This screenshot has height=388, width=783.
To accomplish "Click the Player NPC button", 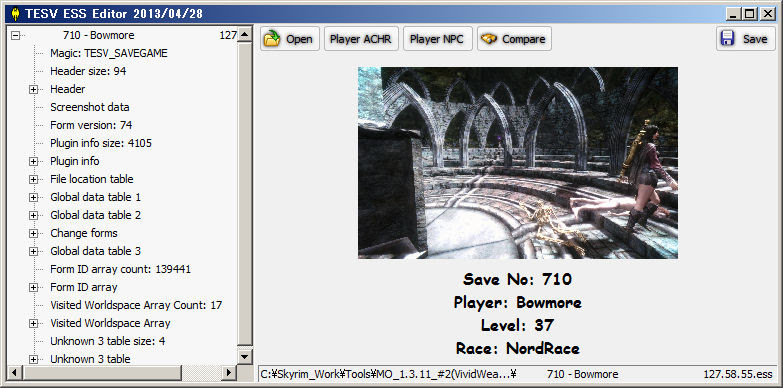I will 437,39.
